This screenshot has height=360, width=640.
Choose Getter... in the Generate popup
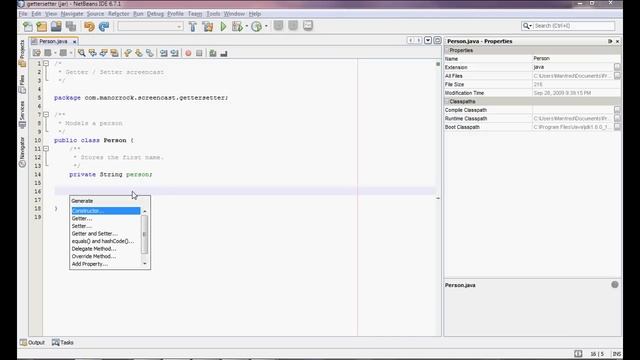coord(106,218)
